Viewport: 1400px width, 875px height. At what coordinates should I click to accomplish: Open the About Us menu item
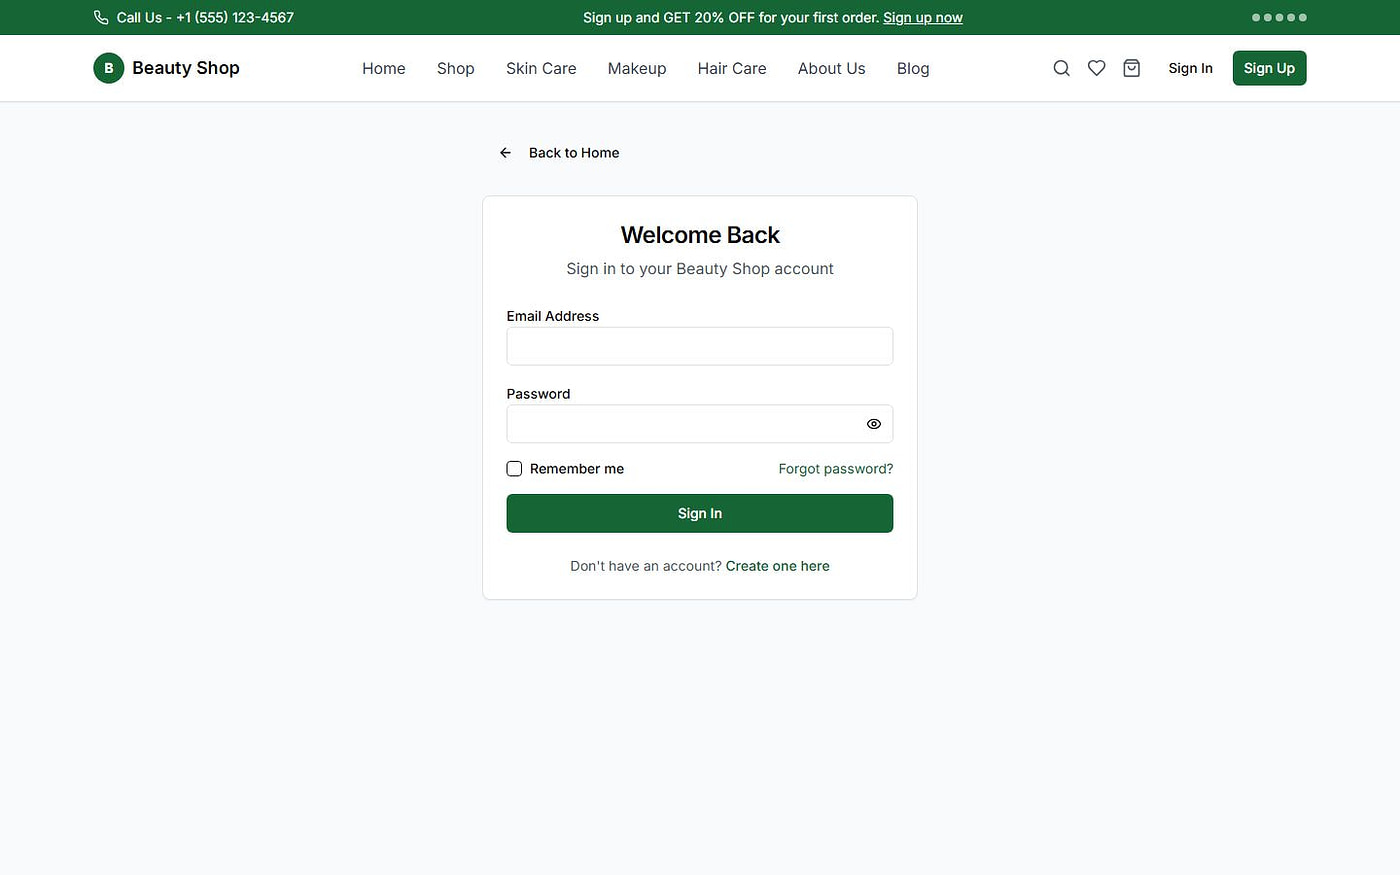point(832,68)
